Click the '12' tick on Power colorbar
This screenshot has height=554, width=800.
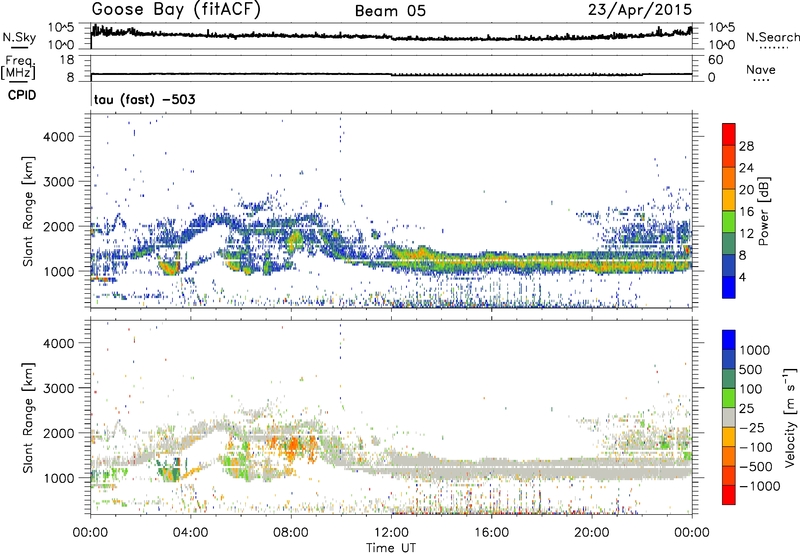pos(746,234)
